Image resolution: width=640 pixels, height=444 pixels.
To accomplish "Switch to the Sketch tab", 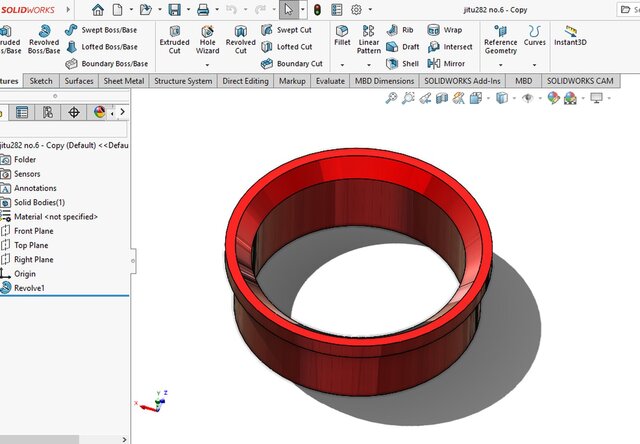I will (x=41, y=81).
